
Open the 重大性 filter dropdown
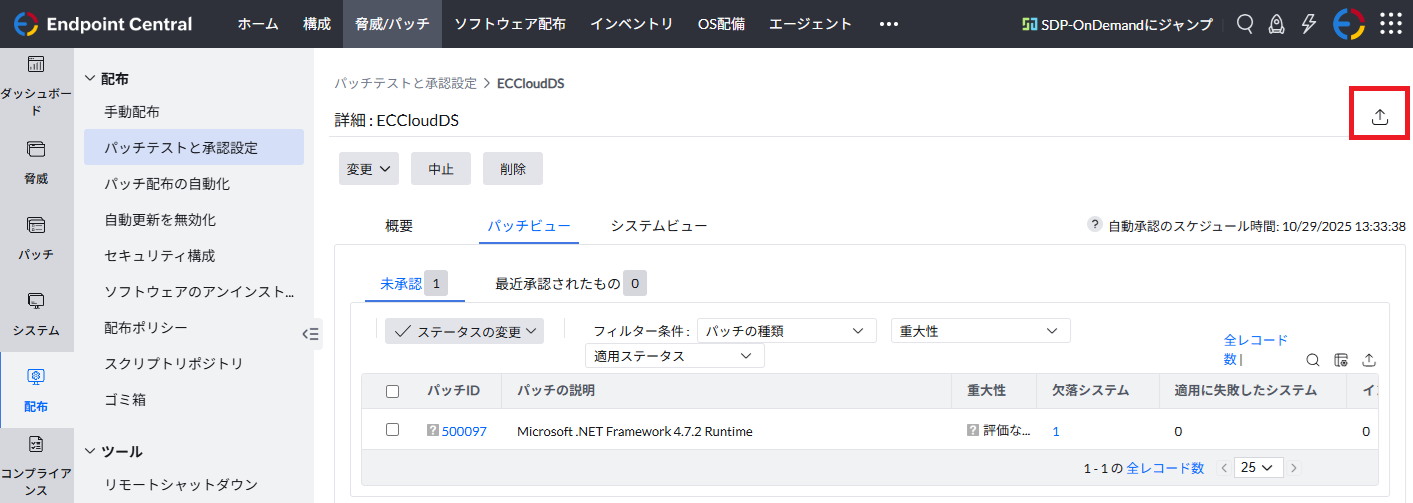coord(980,331)
